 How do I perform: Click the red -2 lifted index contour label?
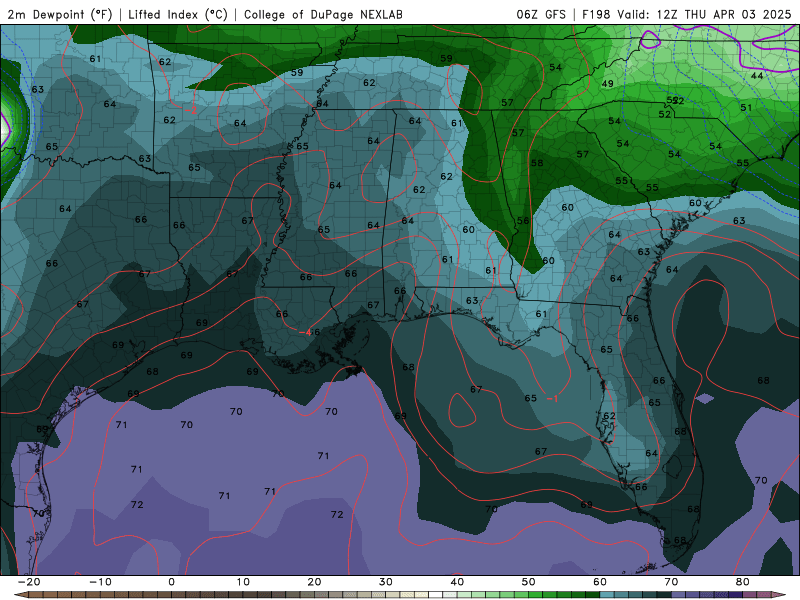tap(190, 110)
